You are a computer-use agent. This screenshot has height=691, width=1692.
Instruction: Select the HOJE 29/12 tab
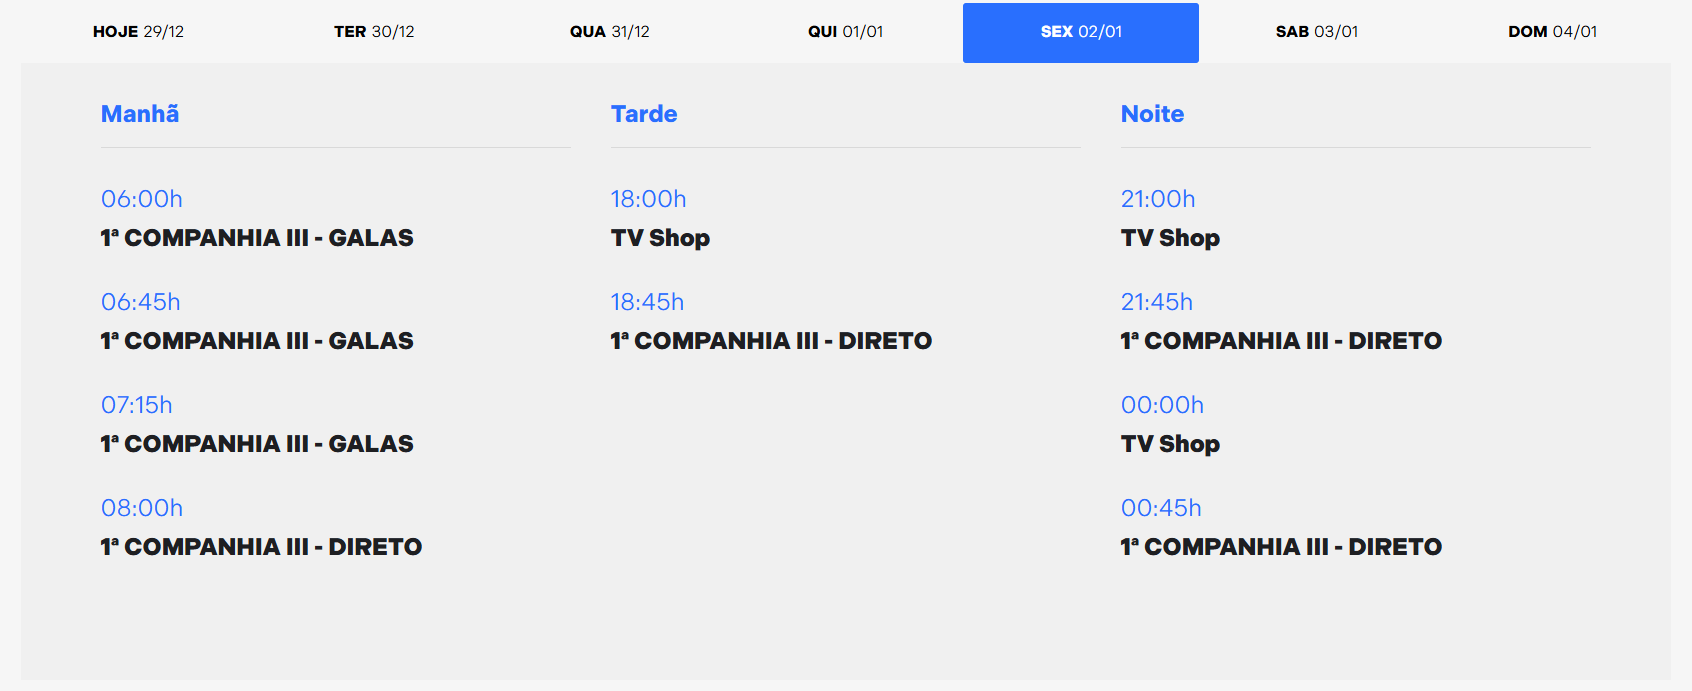pyautogui.click(x=138, y=32)
